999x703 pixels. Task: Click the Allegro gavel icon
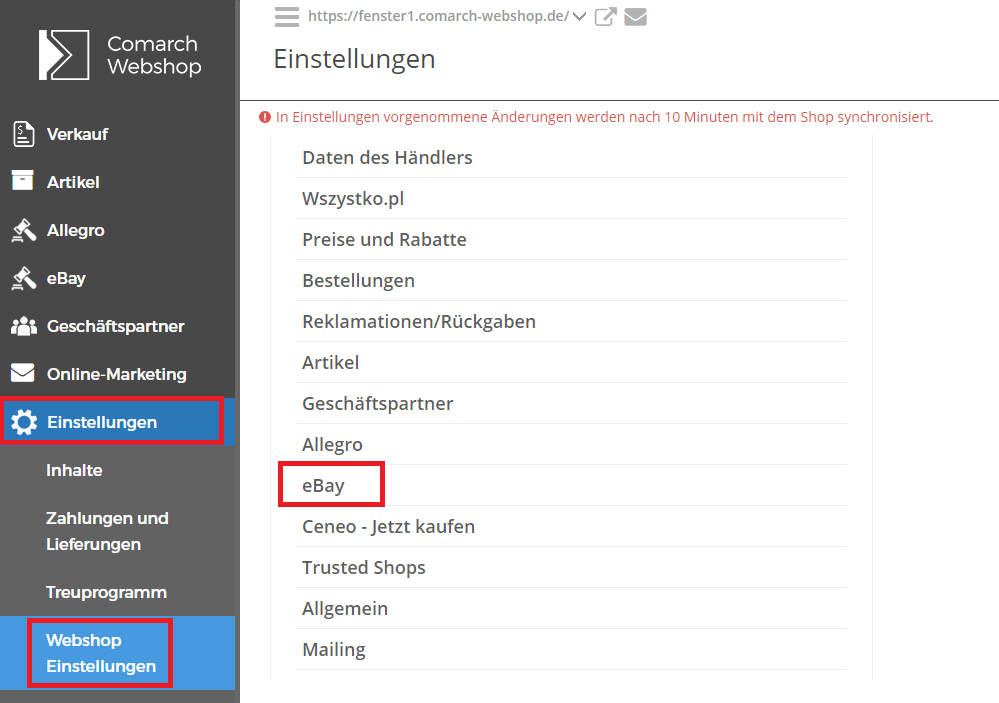pos(24,230)
